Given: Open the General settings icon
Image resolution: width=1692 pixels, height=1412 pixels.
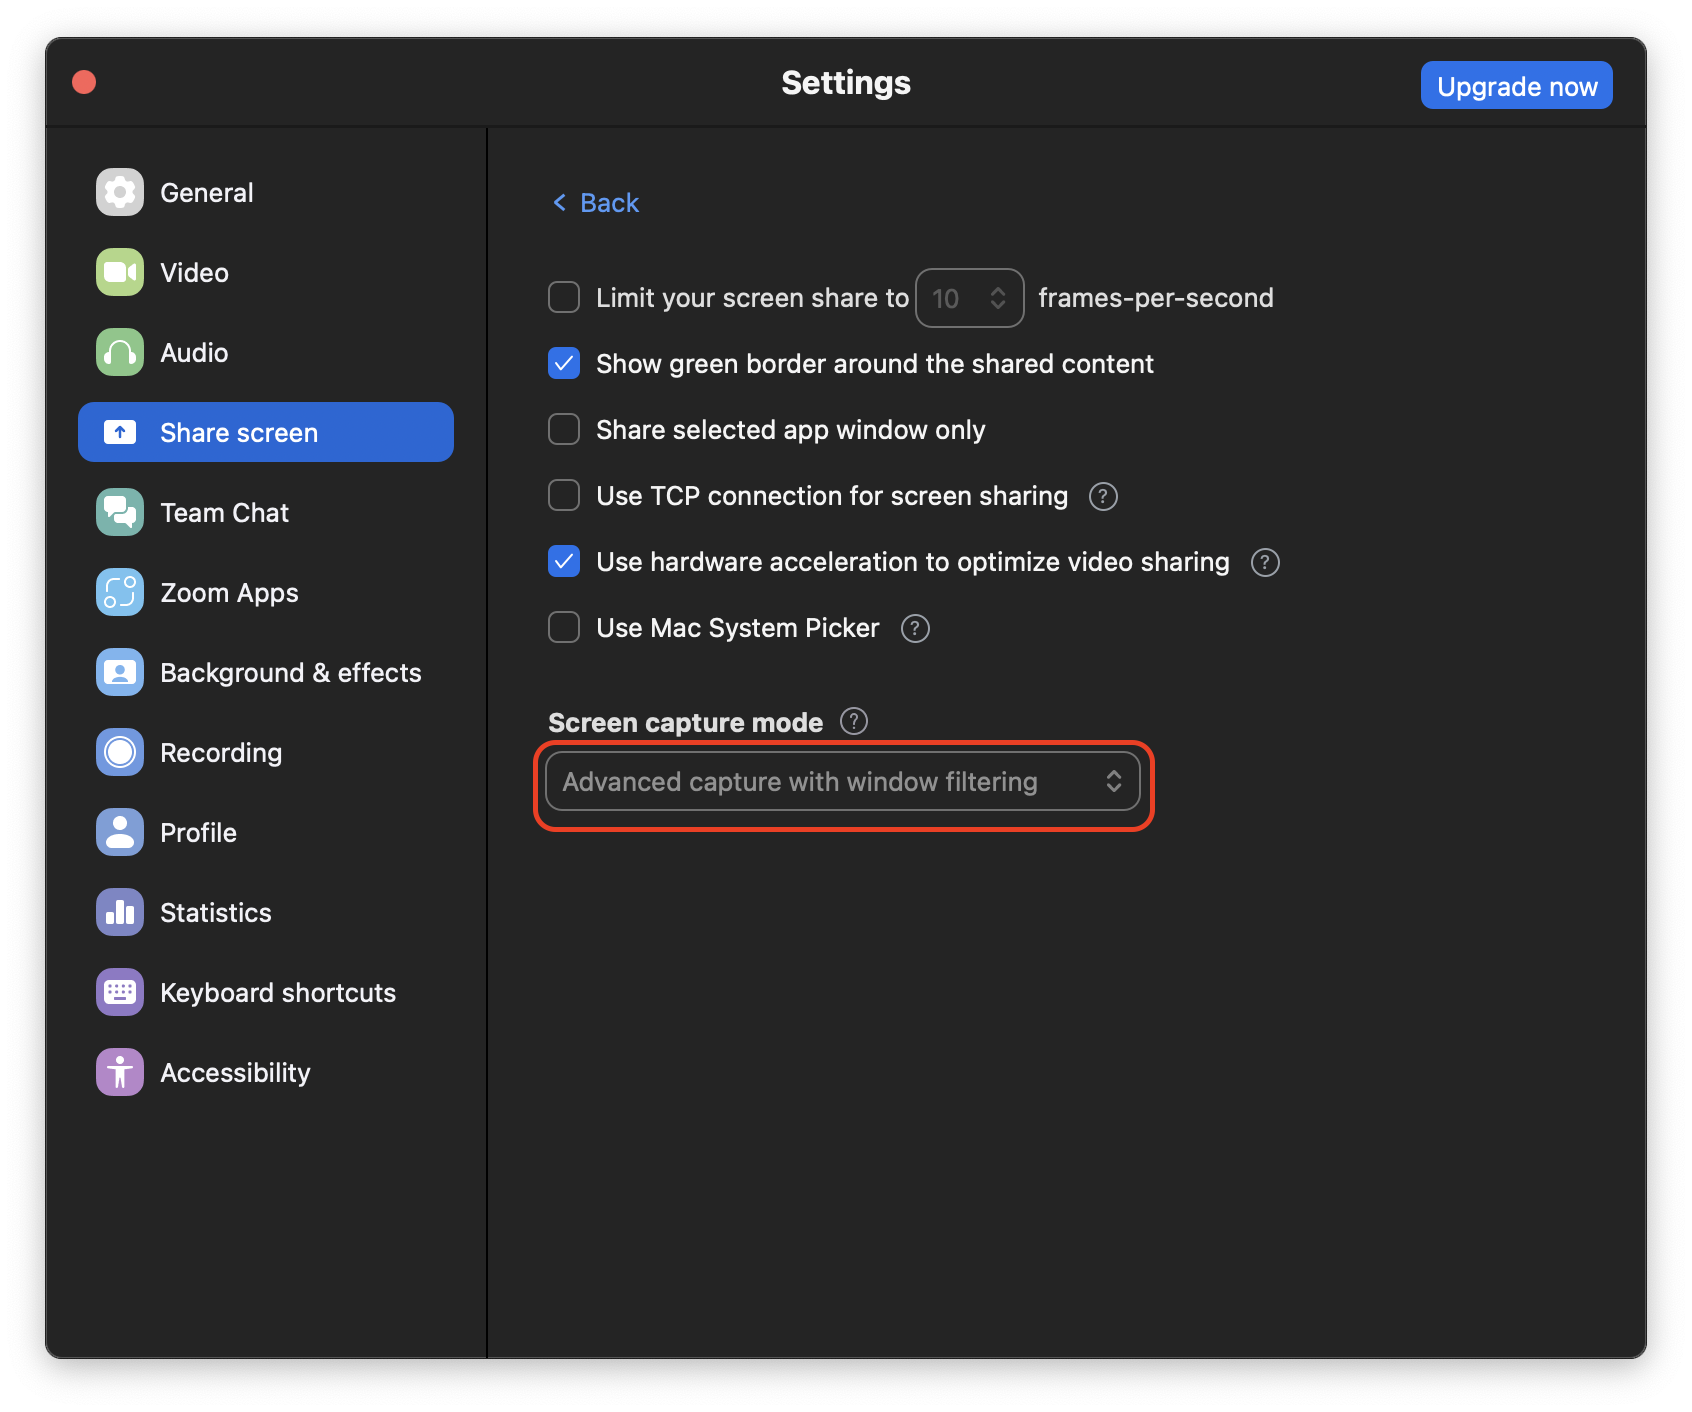Looking at the screenshot, I should pos(119,192).
